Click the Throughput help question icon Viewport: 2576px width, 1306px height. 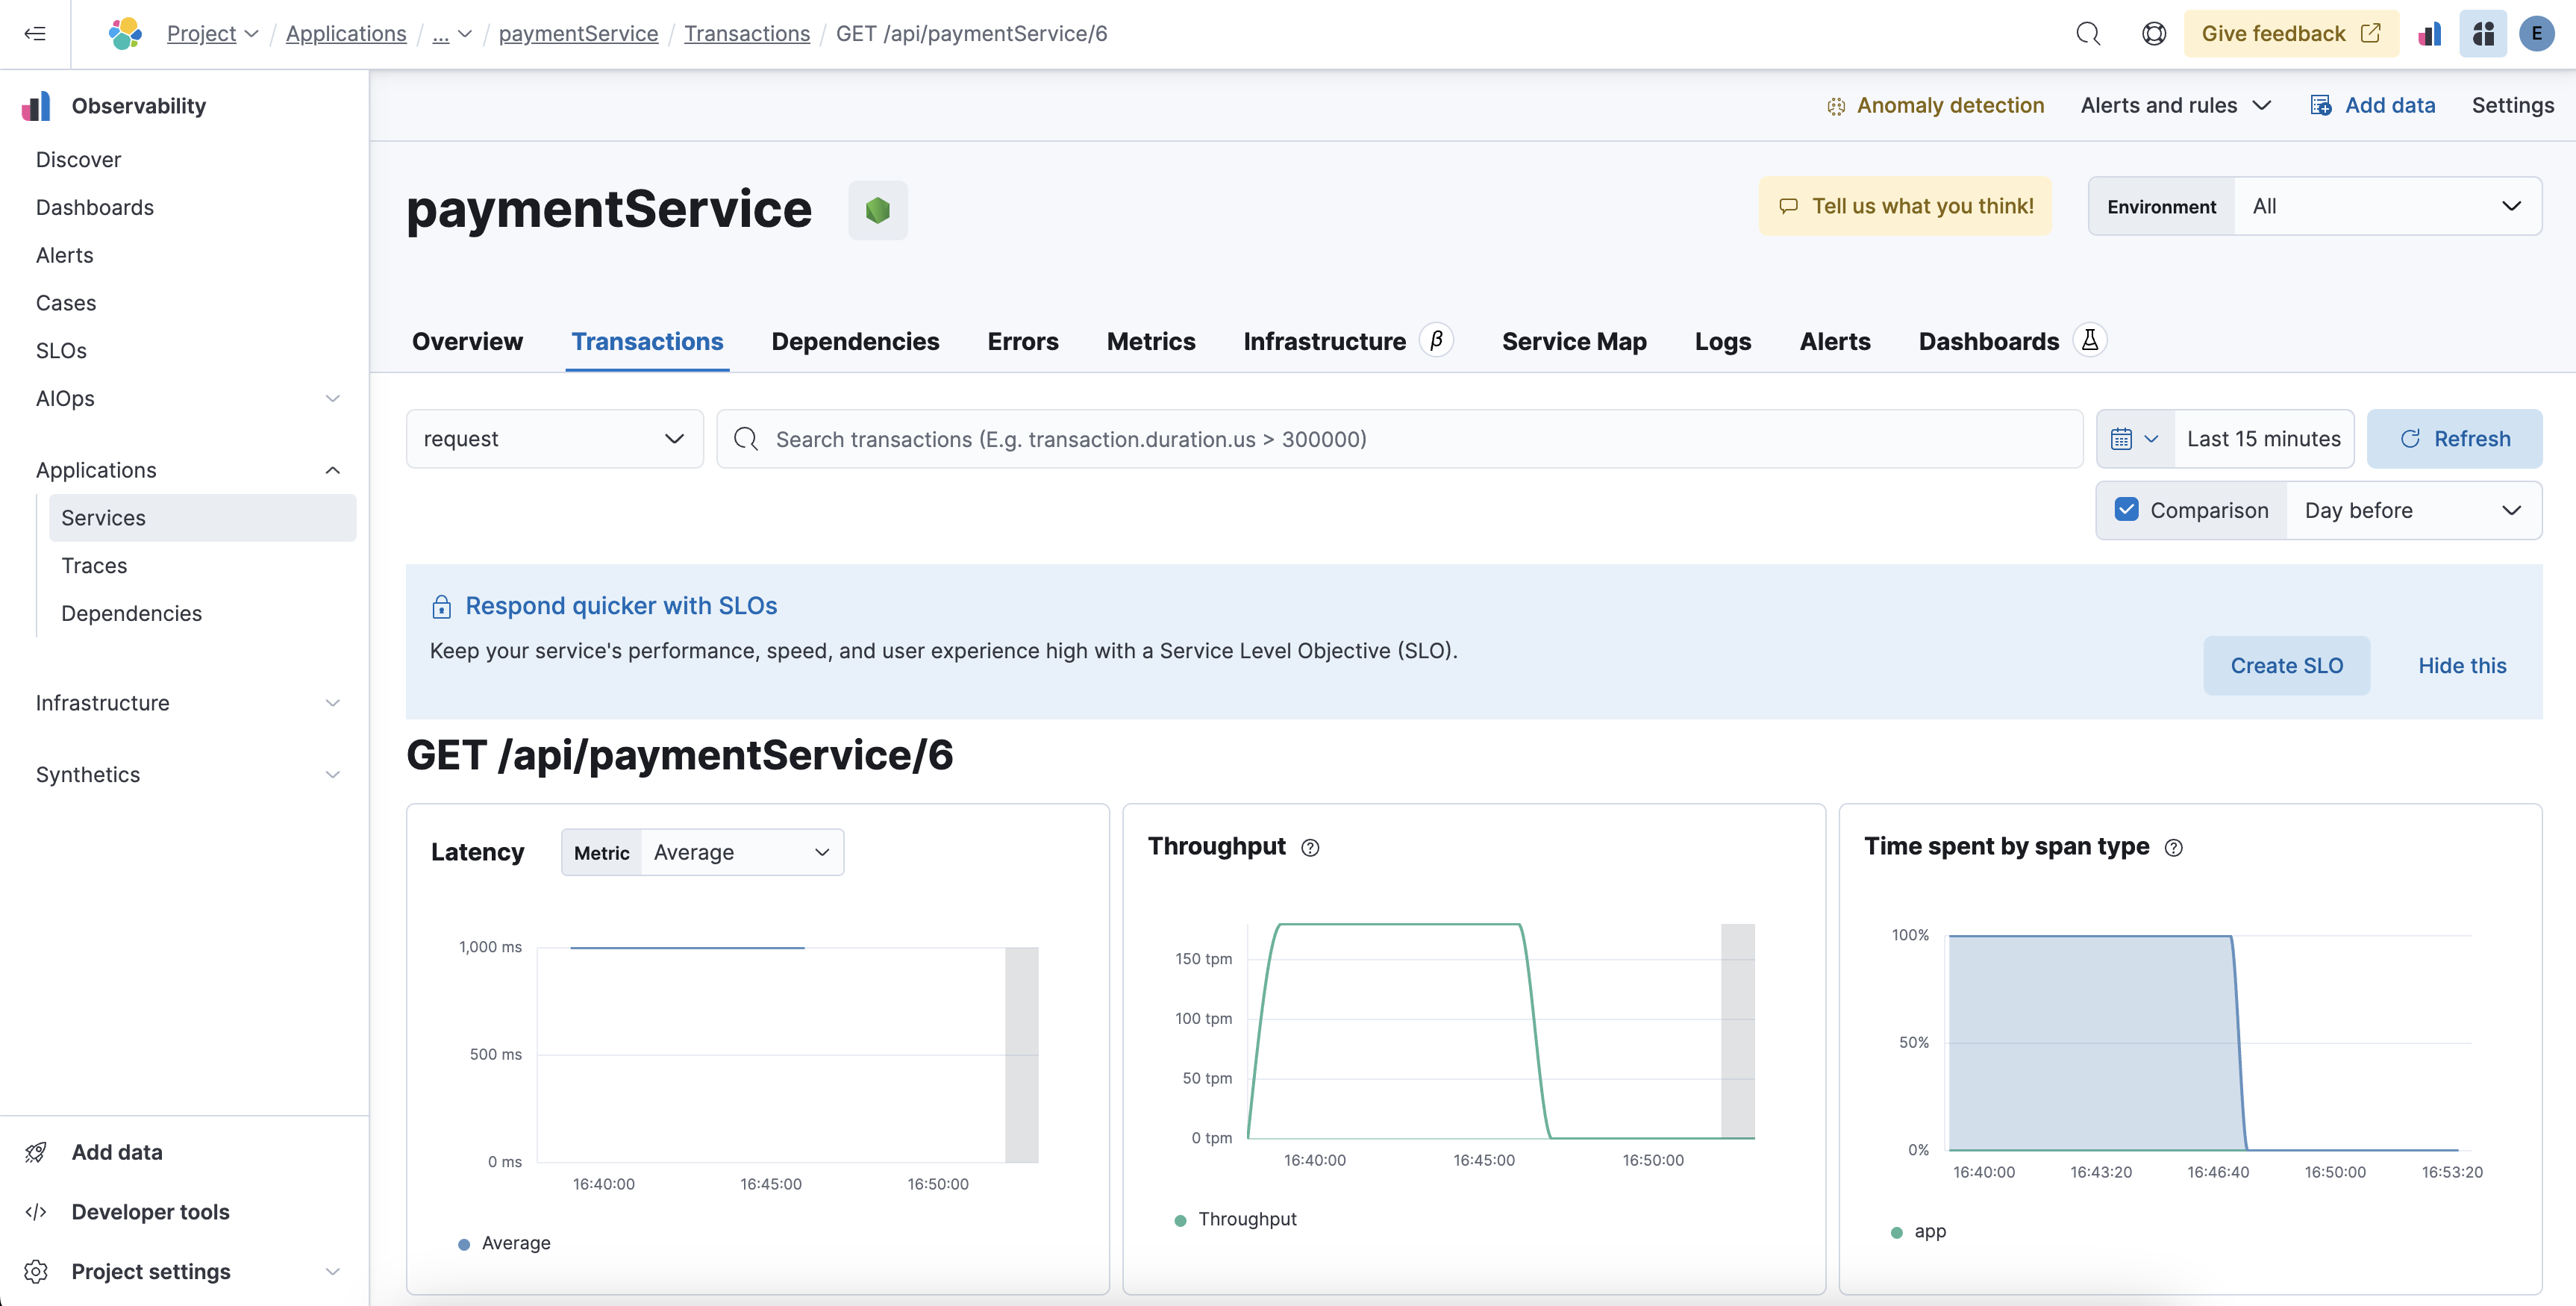tap(1310, 848)
